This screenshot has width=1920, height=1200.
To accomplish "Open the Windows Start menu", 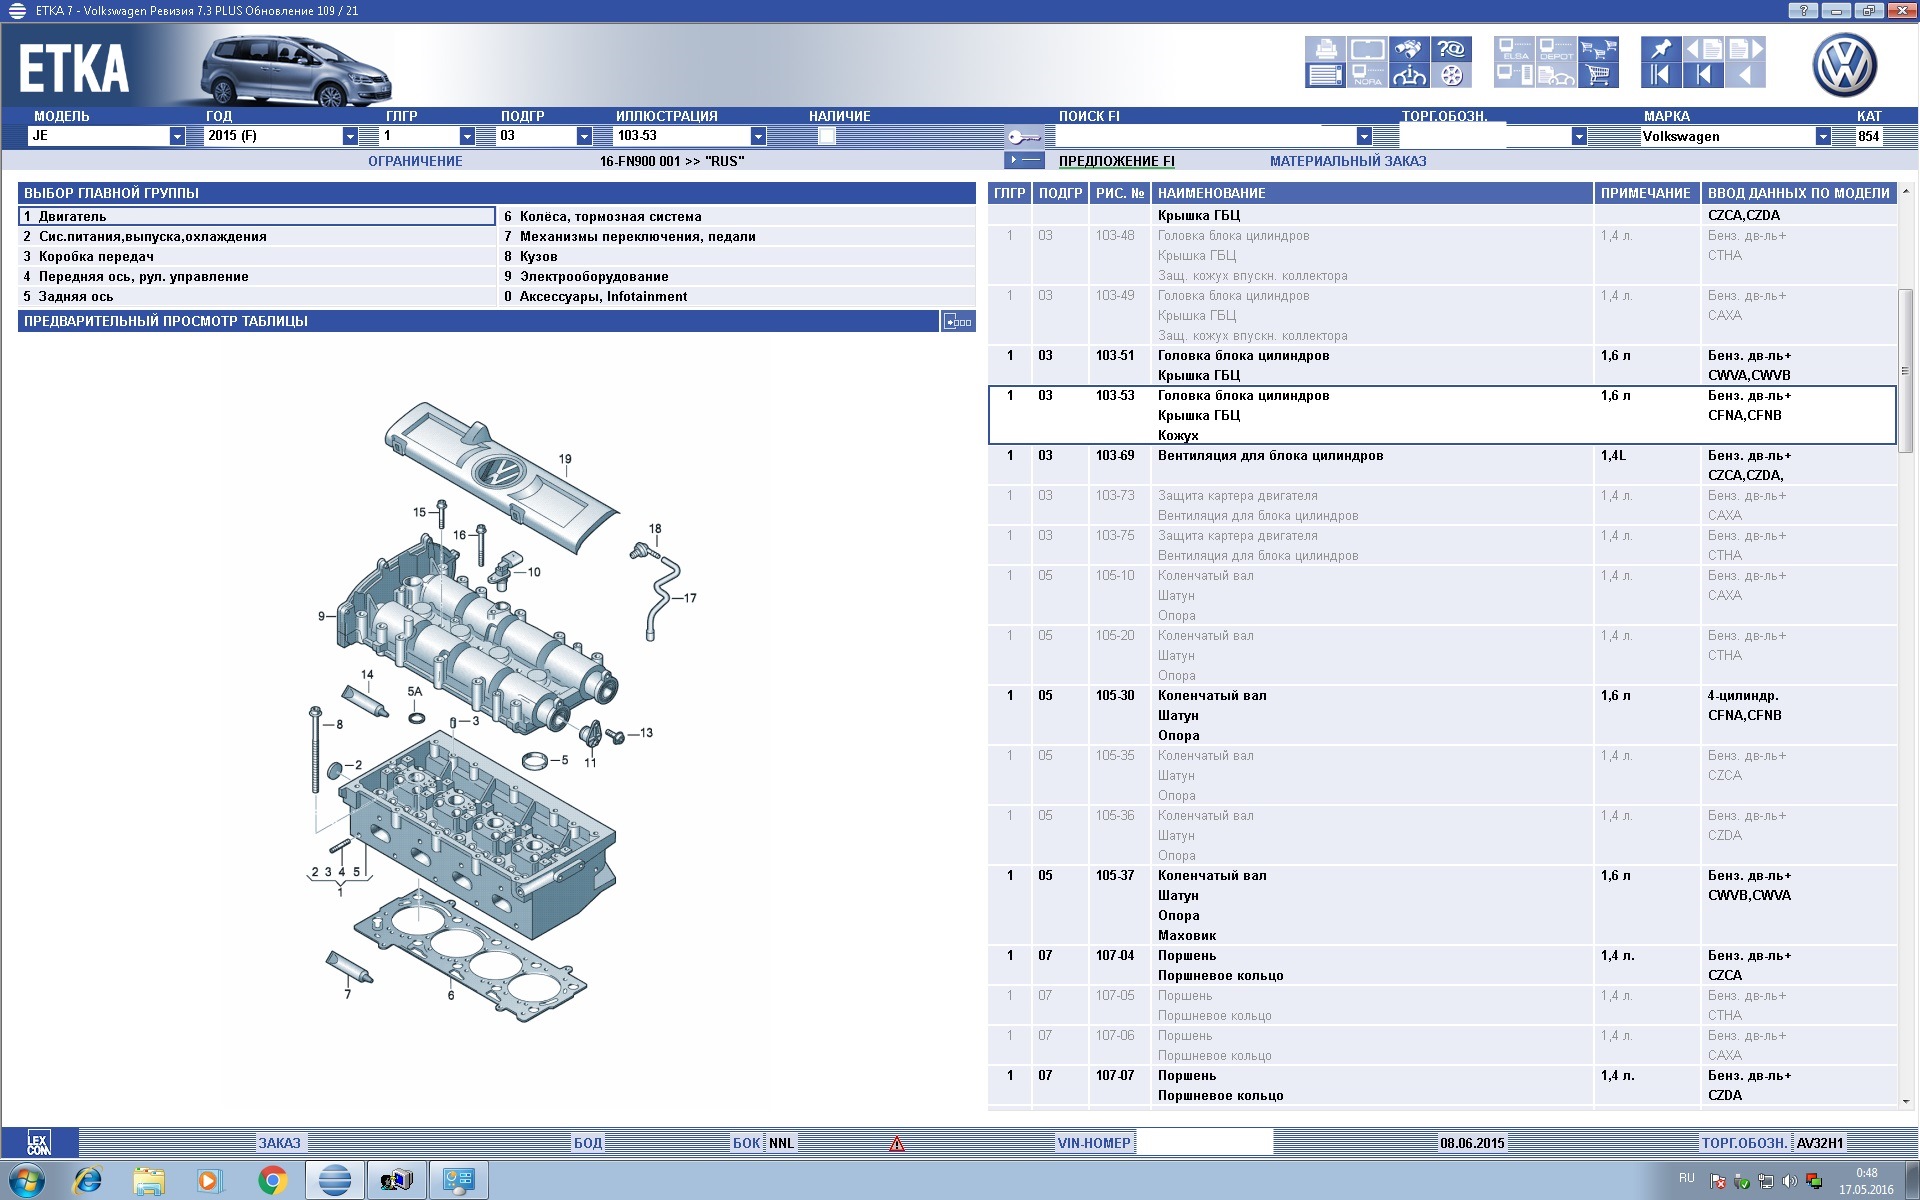I will (x=25, y=1181).
